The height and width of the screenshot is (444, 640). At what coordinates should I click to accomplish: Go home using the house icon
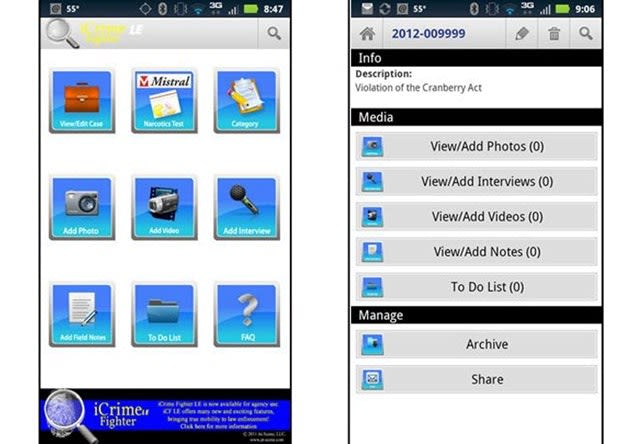coord(366,33)
